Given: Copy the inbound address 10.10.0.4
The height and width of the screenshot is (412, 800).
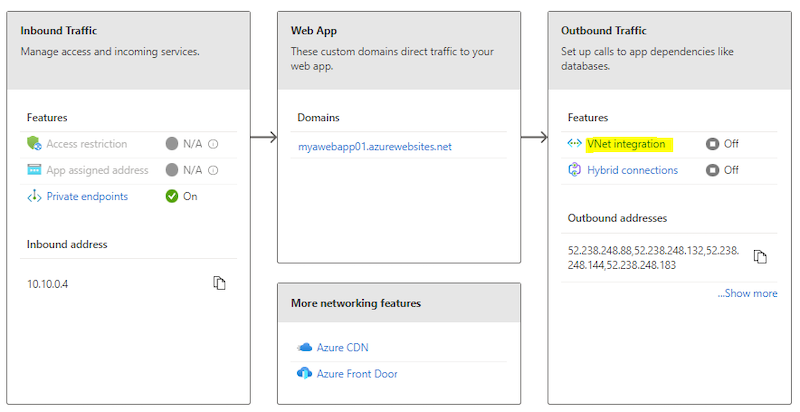Looking at the screenshot, I should click(x=220, y=283).
